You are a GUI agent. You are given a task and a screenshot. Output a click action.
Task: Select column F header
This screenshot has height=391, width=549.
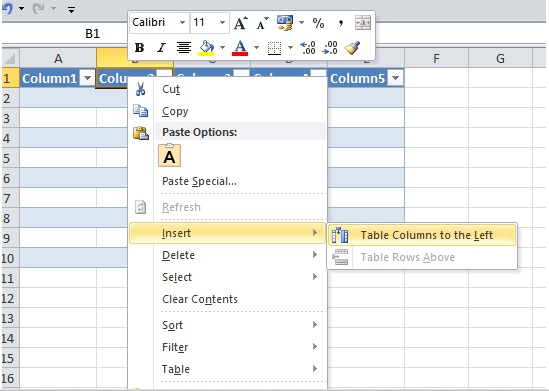click(x=436, y=58)
